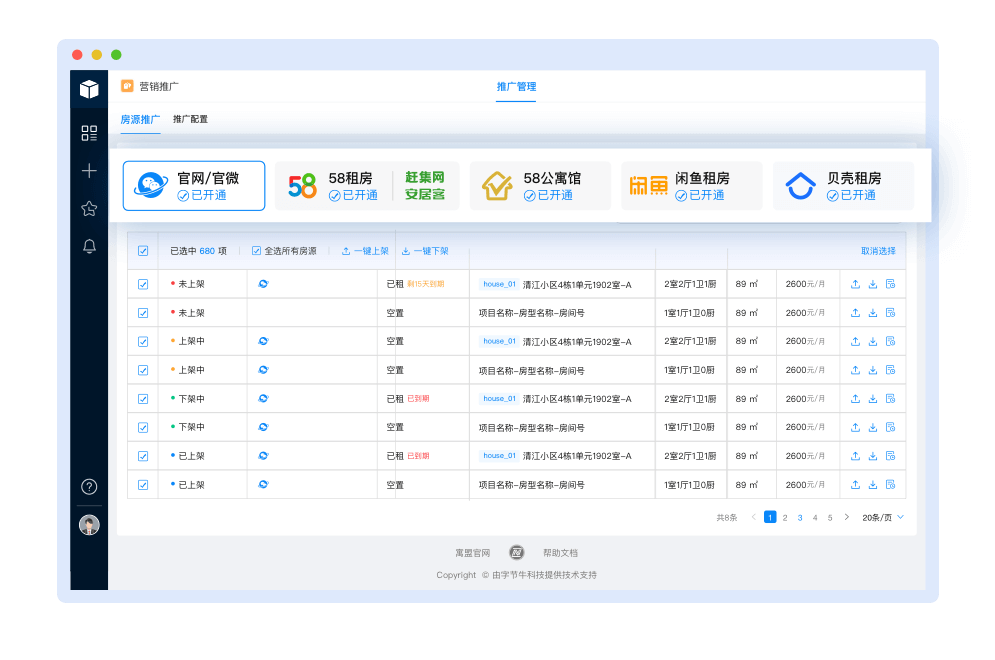Go to previous page with left arrow

coord(753,517)
